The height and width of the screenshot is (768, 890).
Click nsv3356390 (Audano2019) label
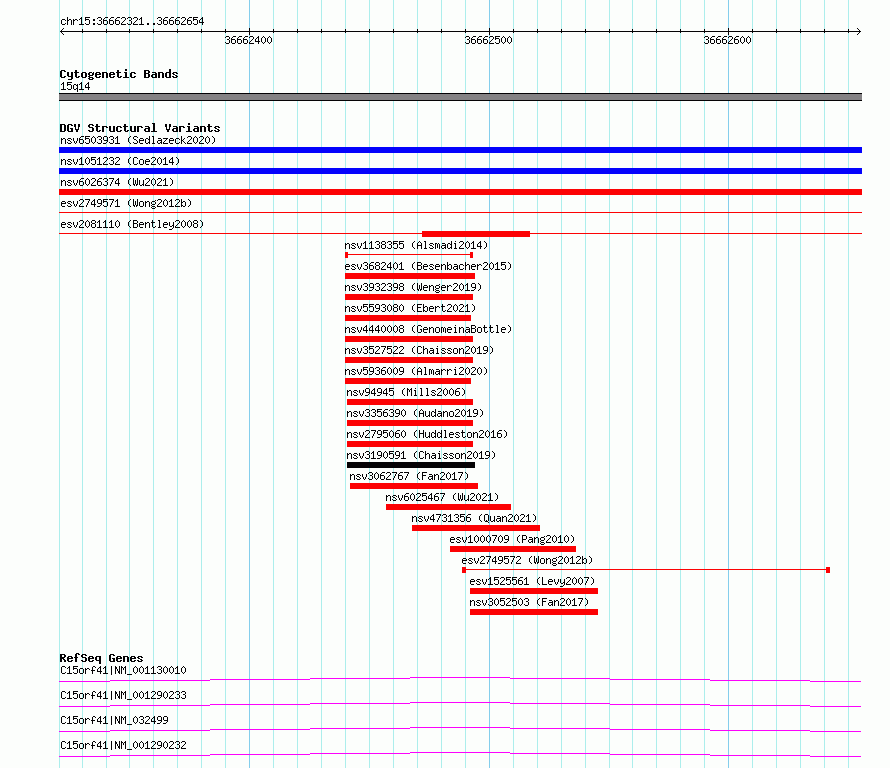(415, 413)
